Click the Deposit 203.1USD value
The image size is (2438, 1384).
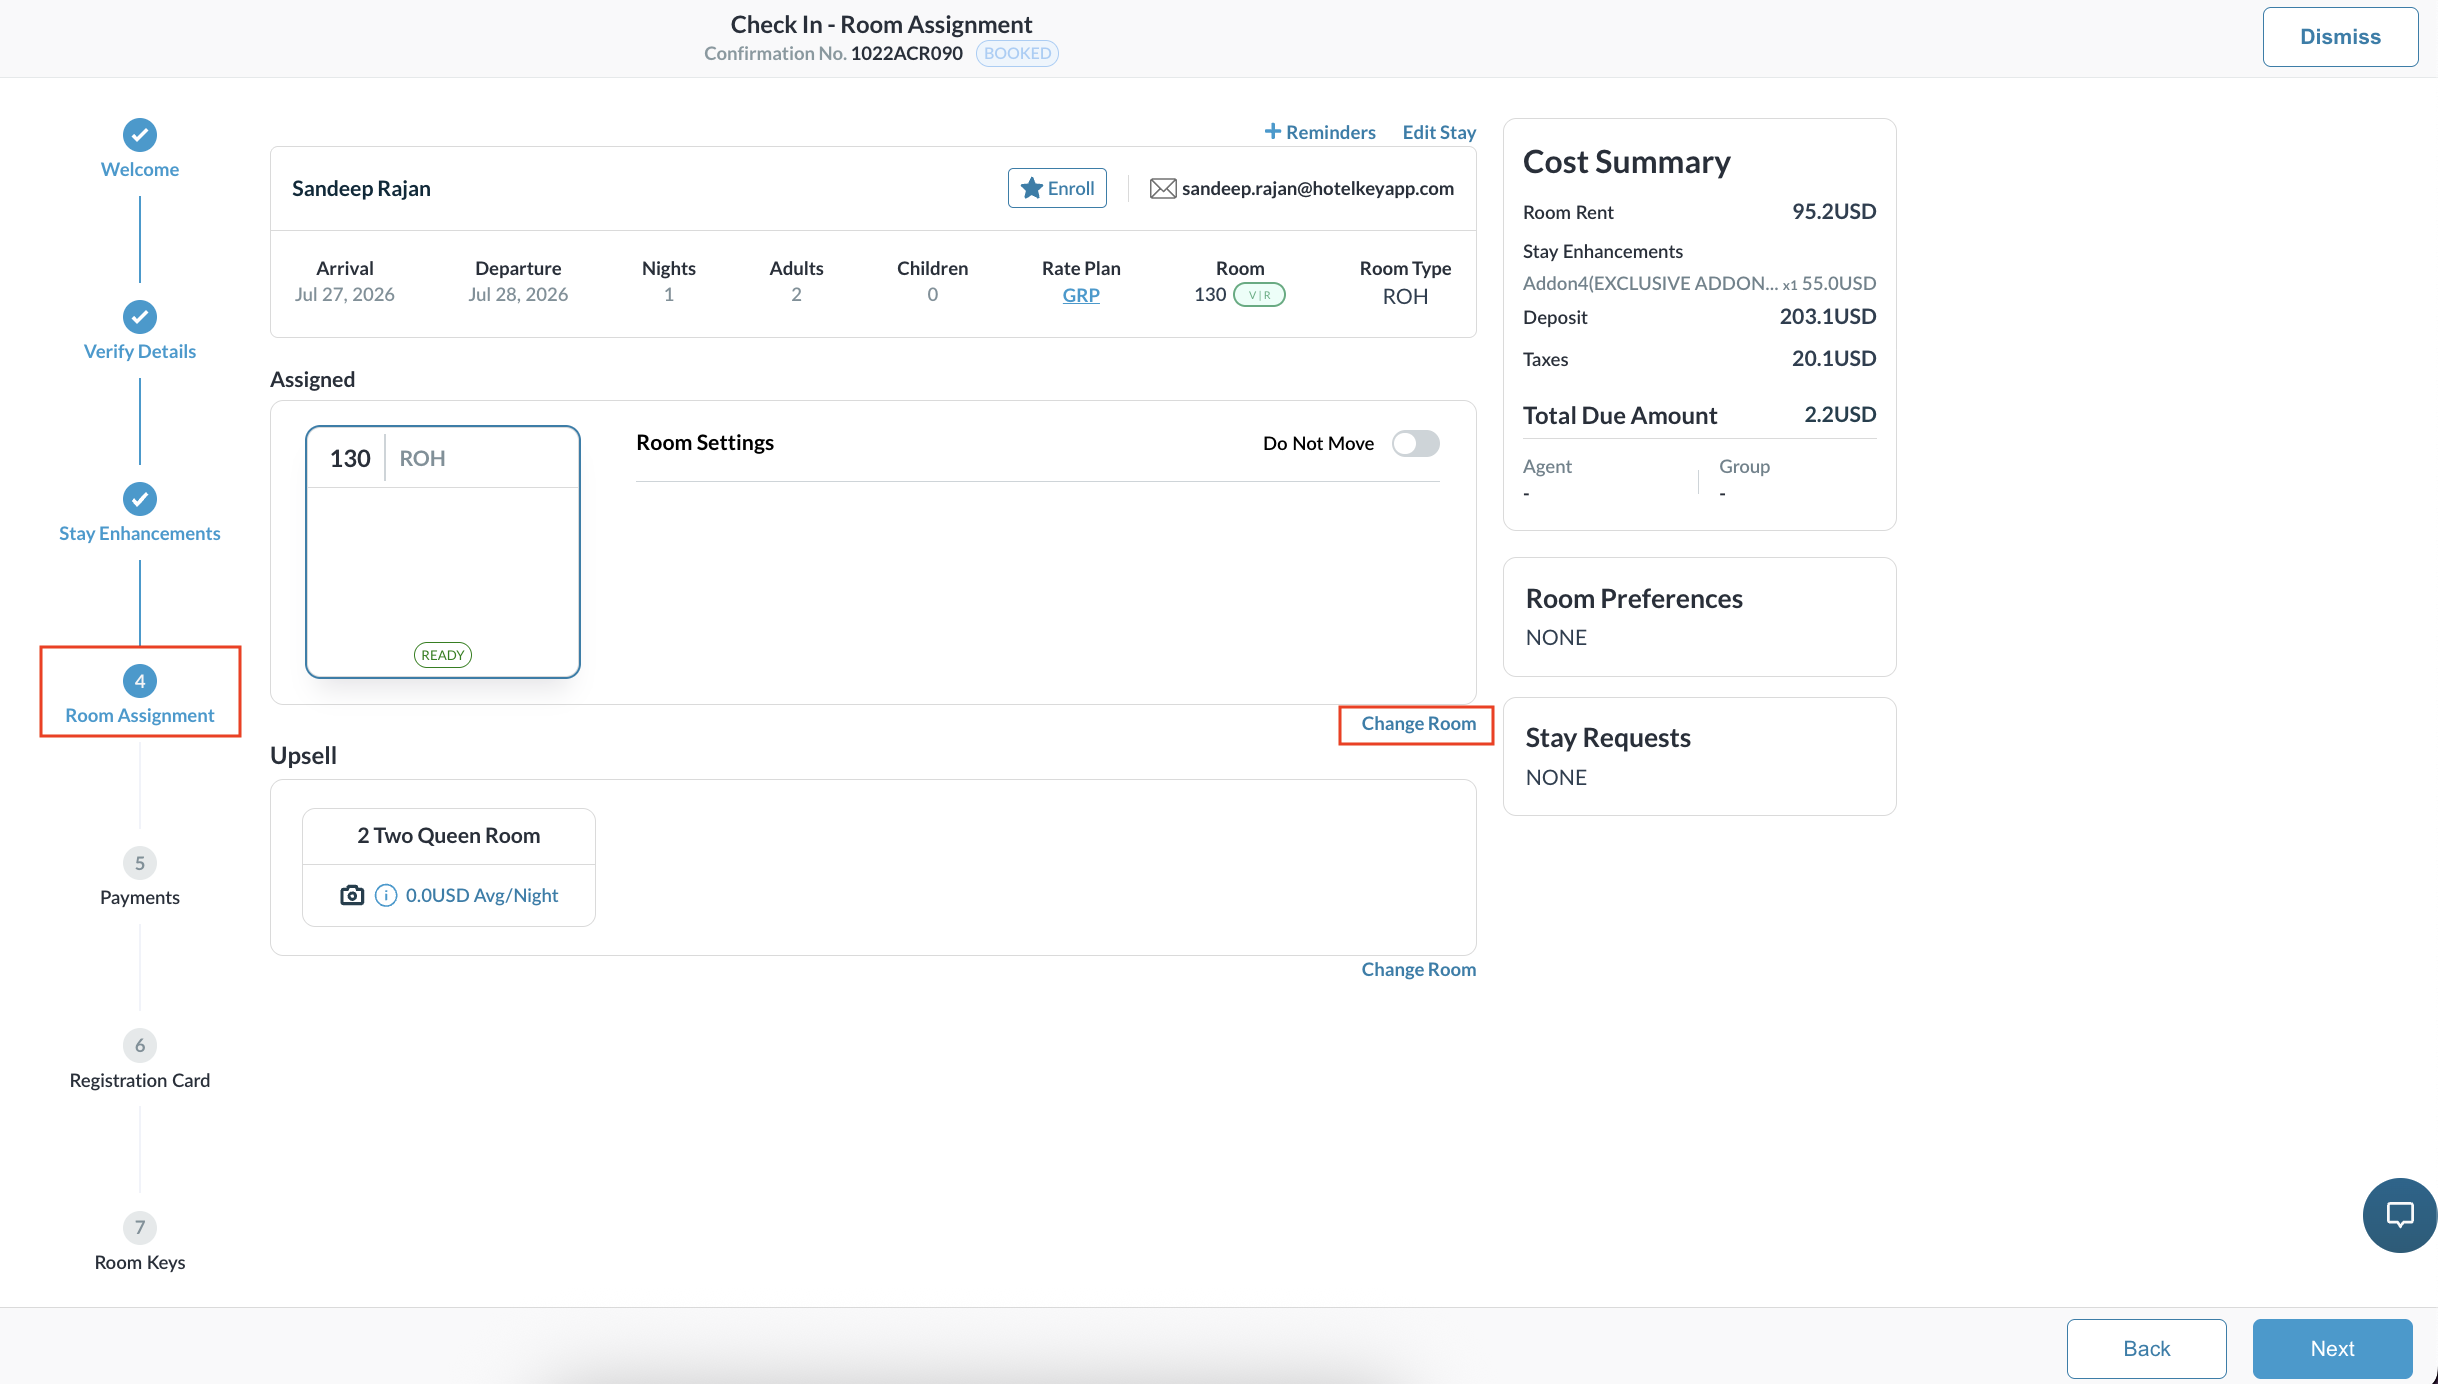(1828, 316)
